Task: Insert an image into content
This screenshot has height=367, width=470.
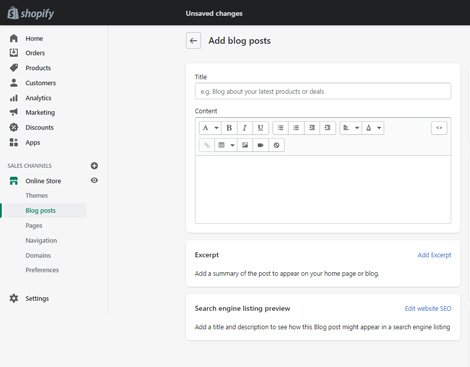Action: click(245, 145)
